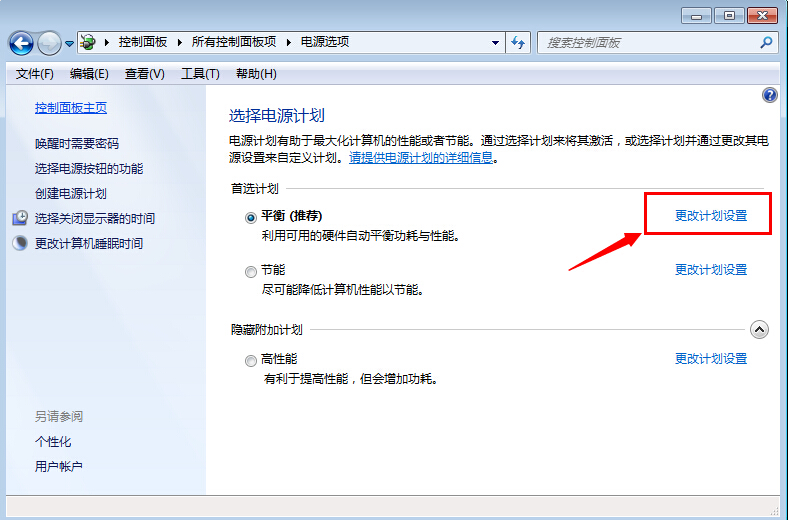Collapse 隐藏附加计划 section with chevron
The image size is (788, 520).
pos(759,330)
